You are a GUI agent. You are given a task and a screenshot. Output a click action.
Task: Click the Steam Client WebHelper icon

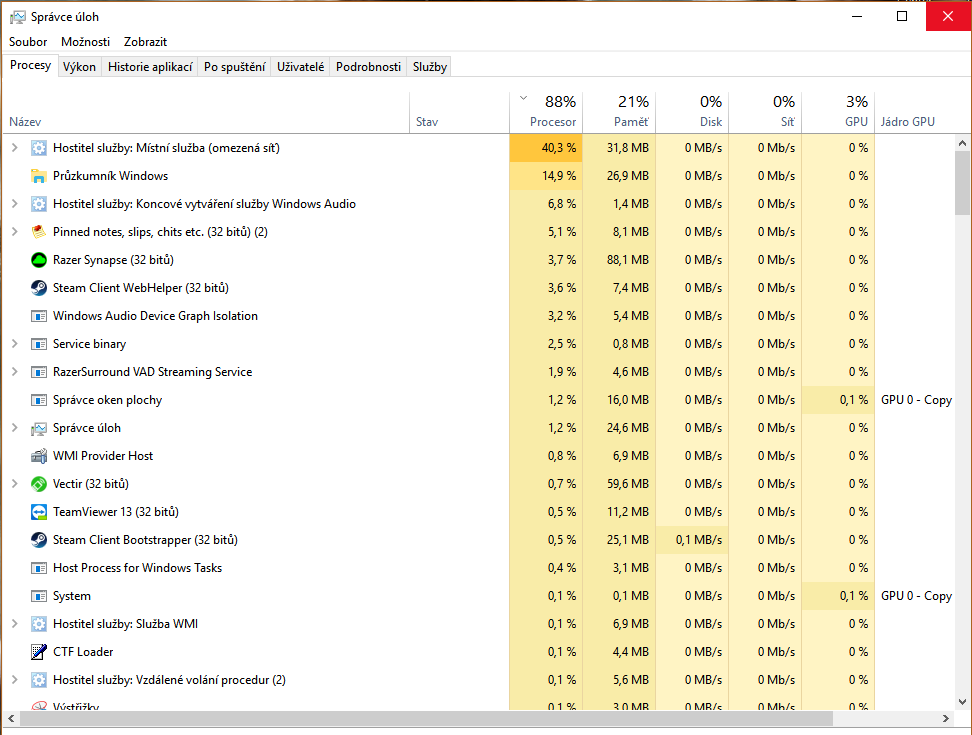(39, 288)
